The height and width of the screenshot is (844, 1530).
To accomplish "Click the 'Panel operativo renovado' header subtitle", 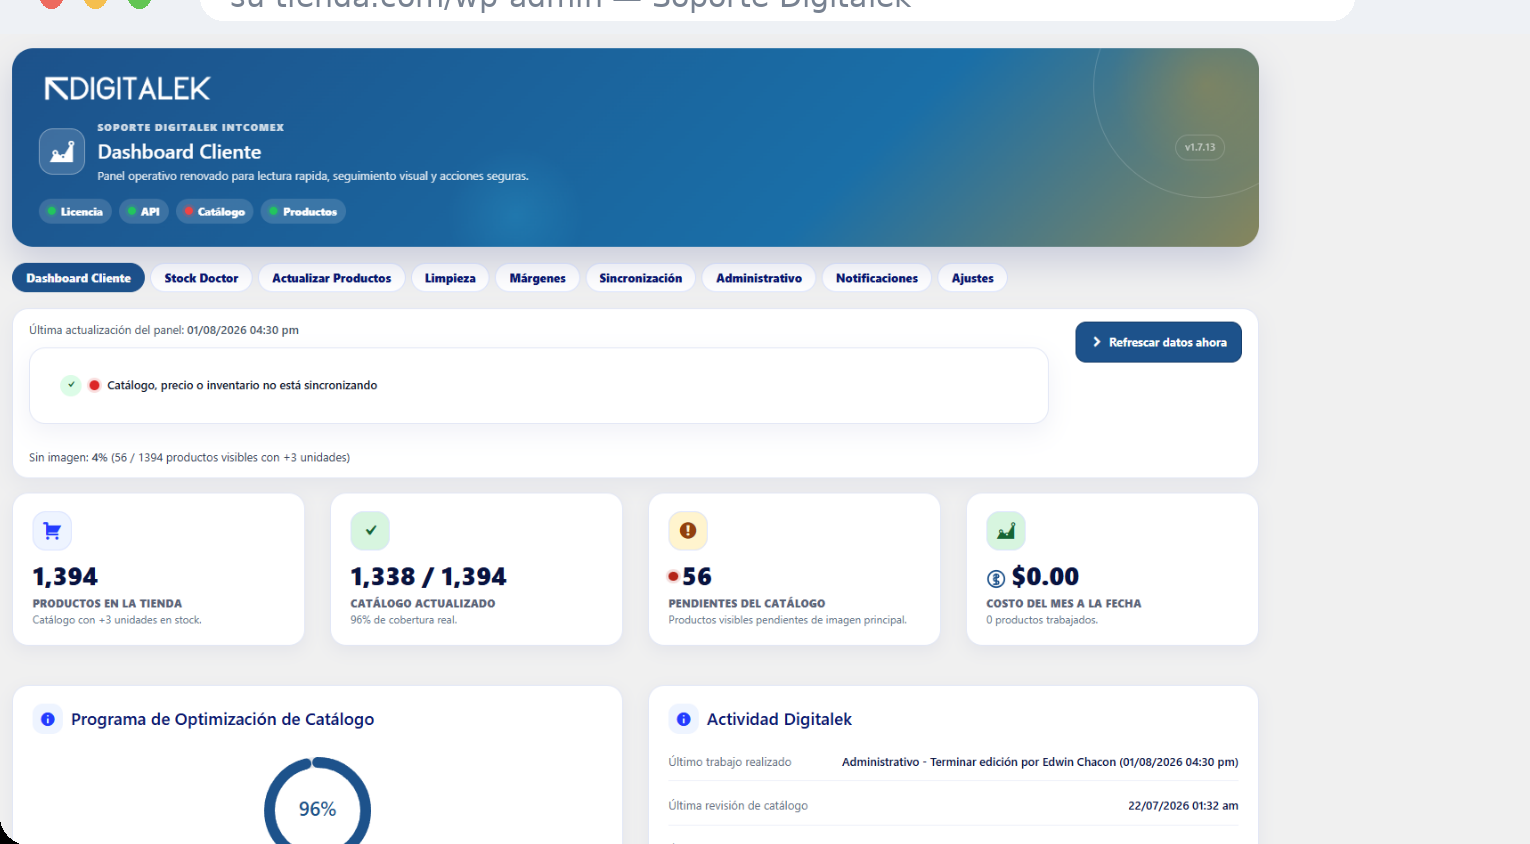I will tap(313, 176).
